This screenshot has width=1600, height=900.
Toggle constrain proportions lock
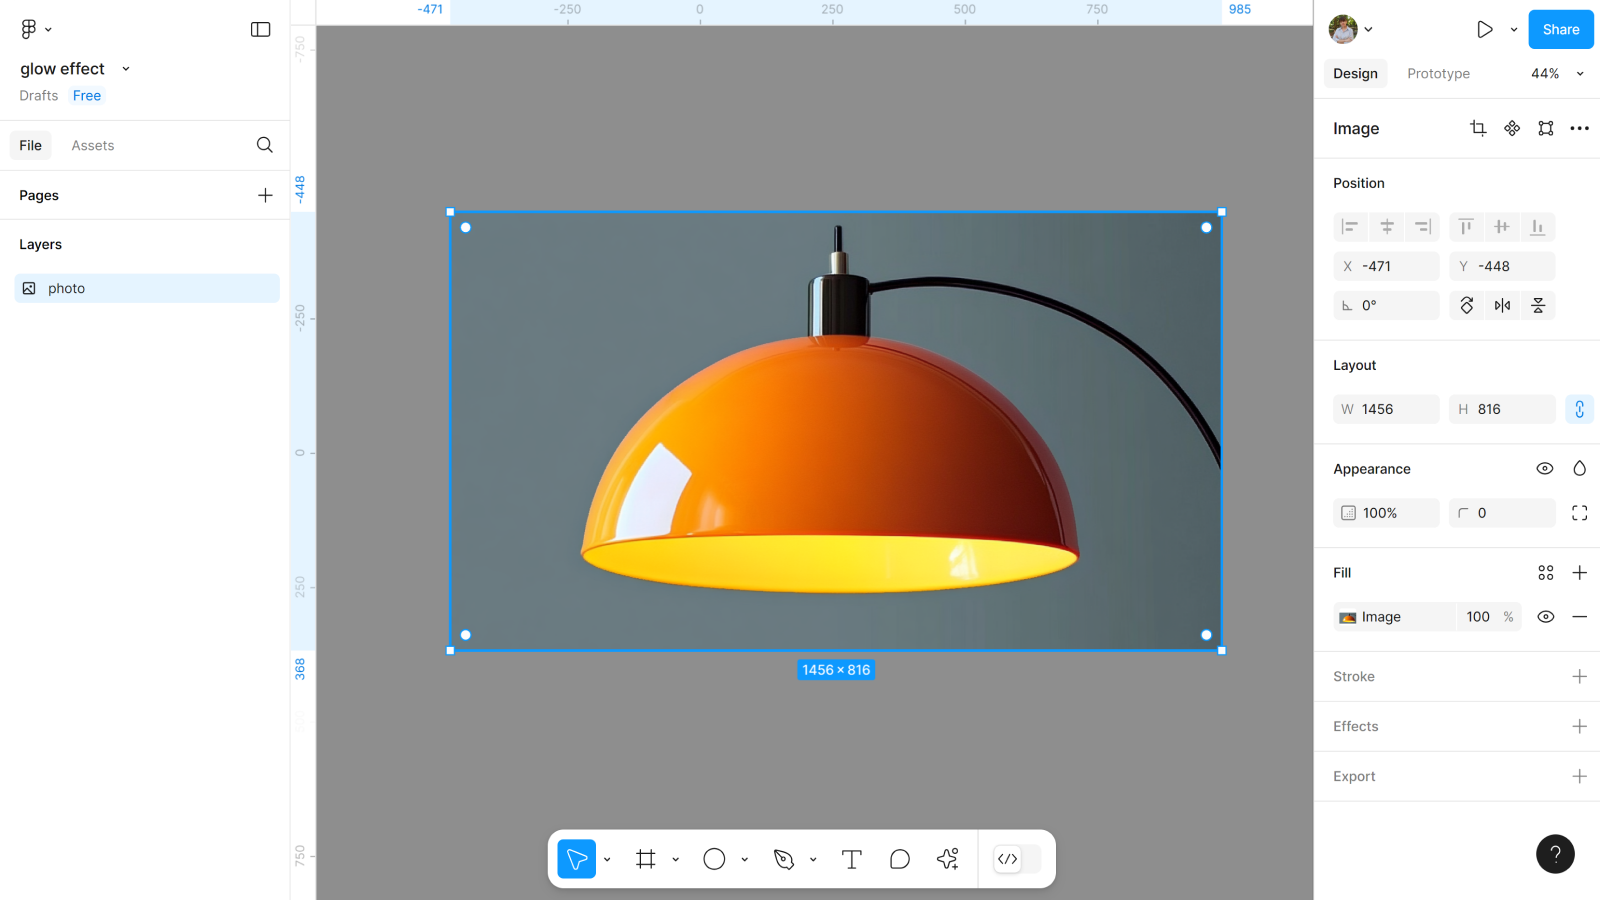coord(1579,409)
